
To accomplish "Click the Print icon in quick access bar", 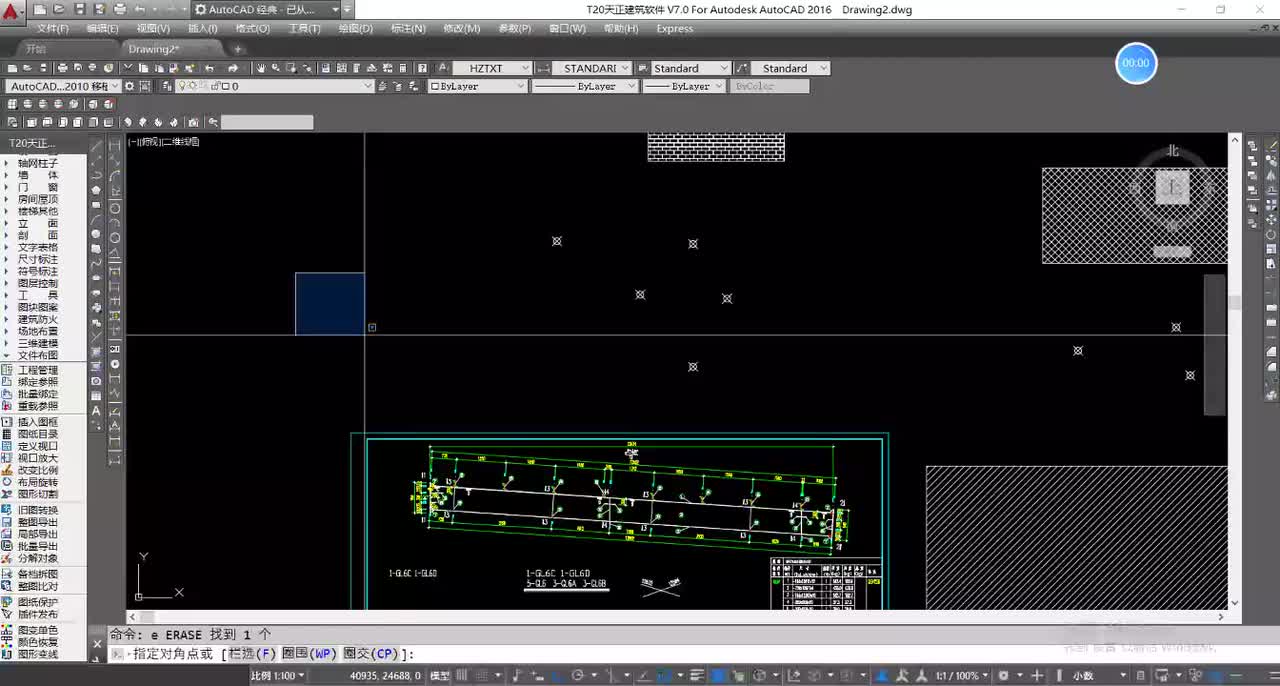I will coord(120,9).
